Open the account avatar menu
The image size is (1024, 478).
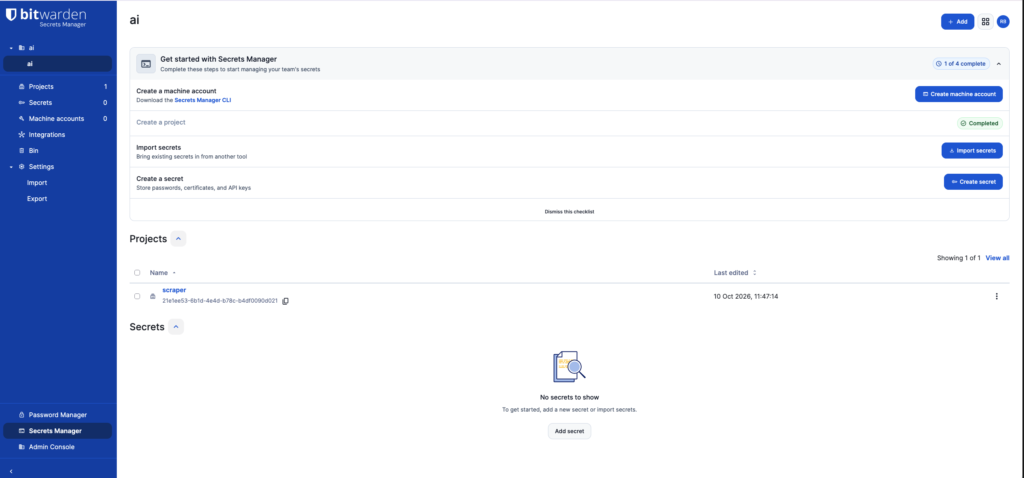[x=1002, y=22]
